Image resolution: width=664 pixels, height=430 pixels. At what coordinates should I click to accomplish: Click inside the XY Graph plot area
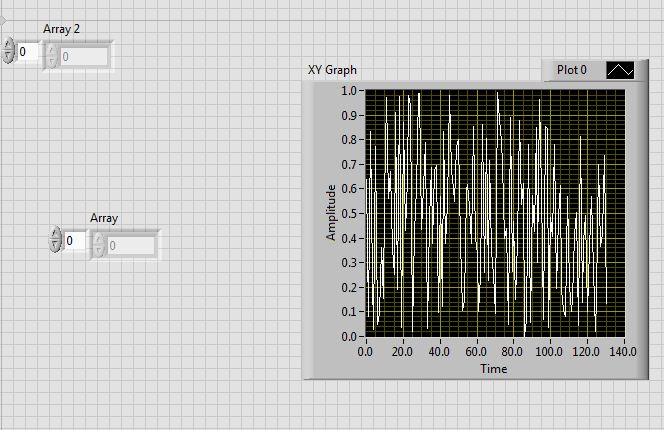[495, 213]
